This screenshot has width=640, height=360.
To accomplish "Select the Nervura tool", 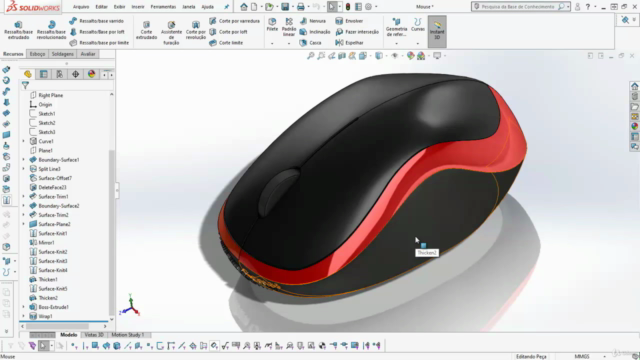I will point(313,21).
